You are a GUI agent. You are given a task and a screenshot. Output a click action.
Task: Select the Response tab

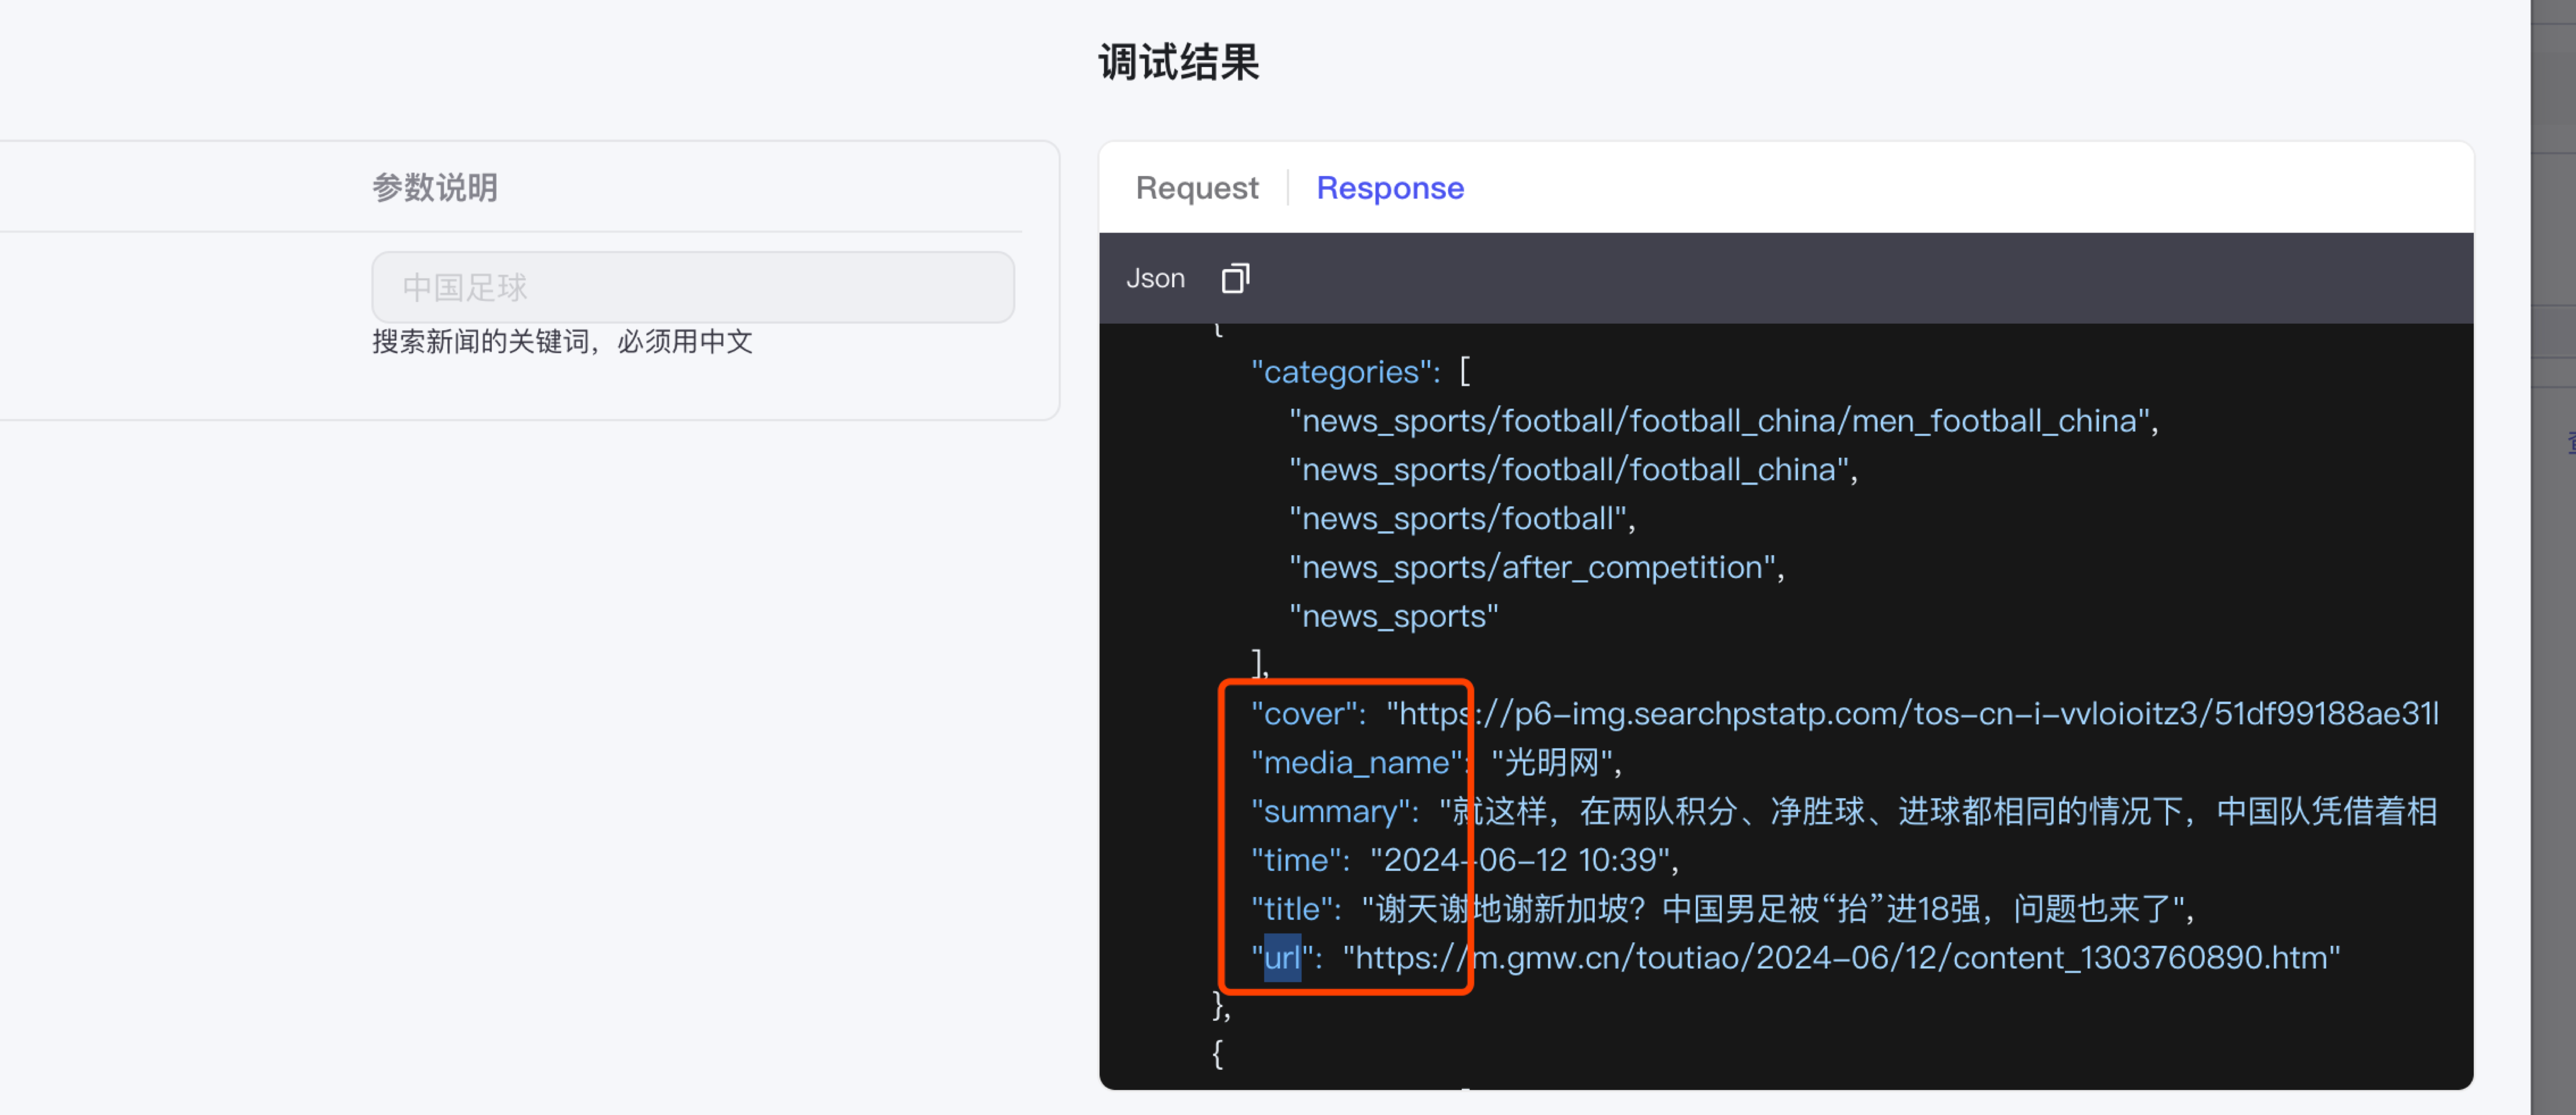[x=1389, y=188]
